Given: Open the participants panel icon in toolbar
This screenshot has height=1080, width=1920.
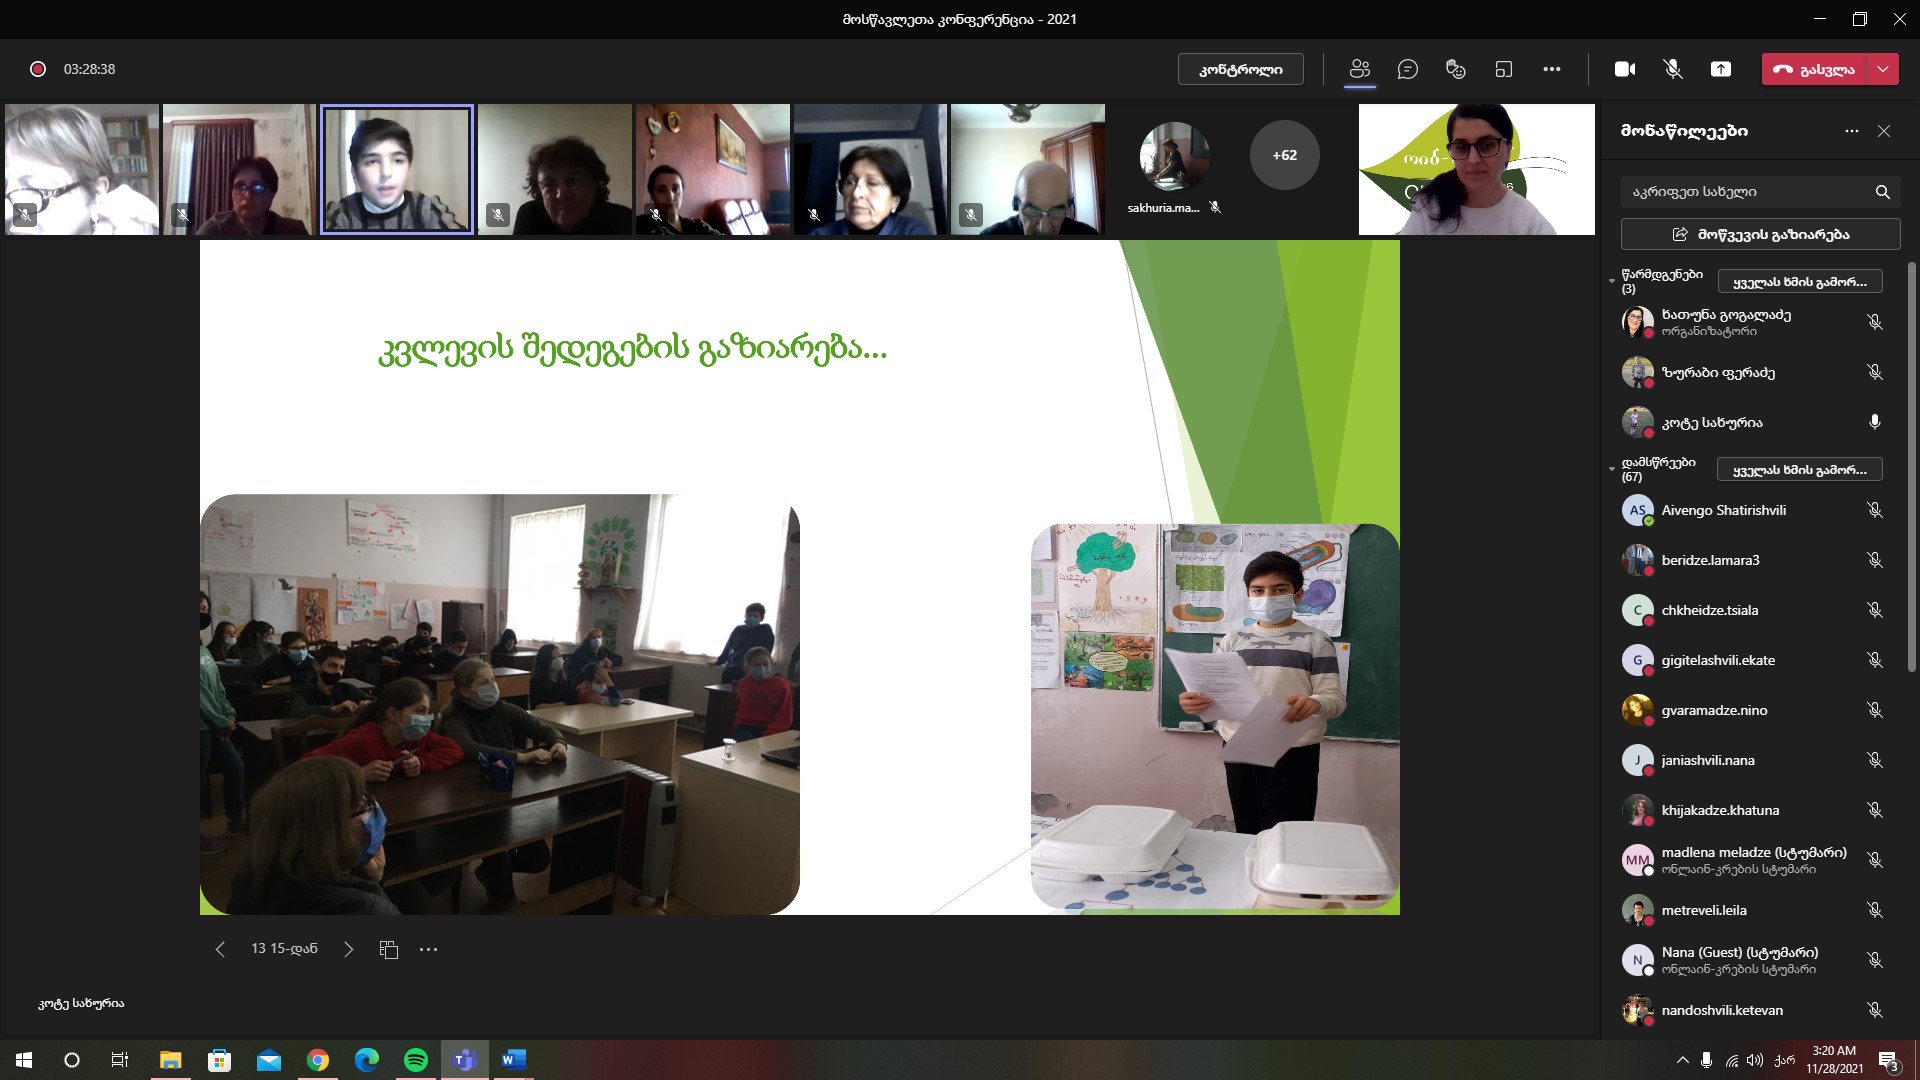Looking at the screenshot, I should pos(1359,69).
